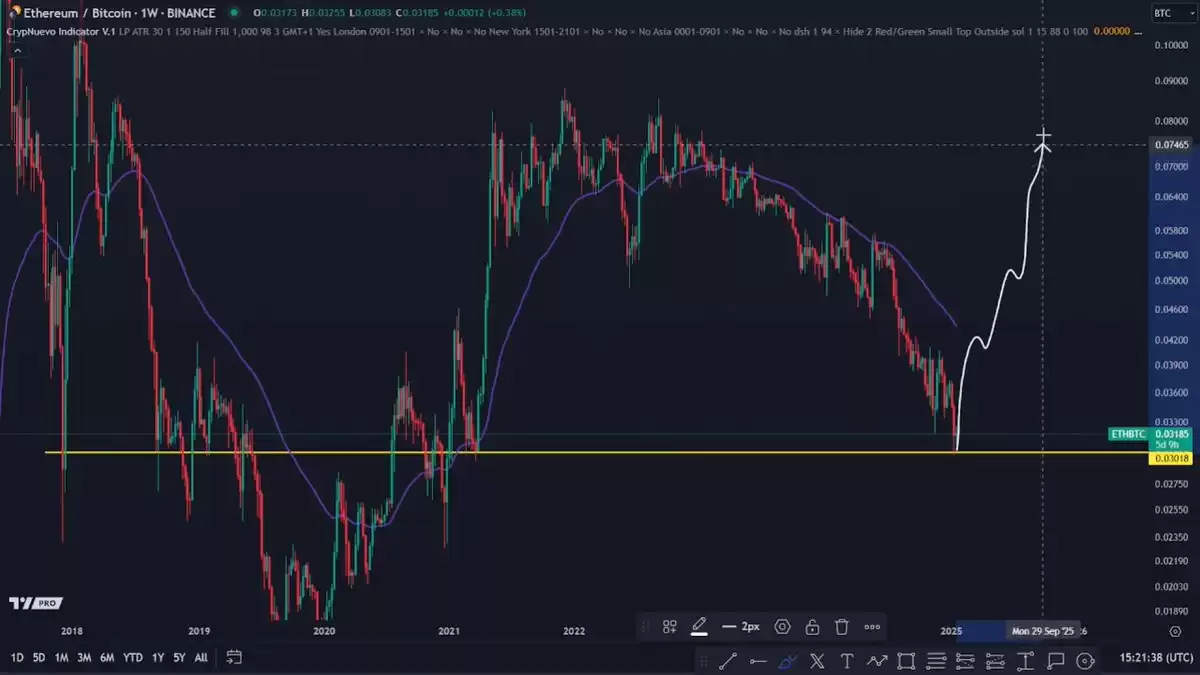Click the 2022 label on time axis

point(574,631)
